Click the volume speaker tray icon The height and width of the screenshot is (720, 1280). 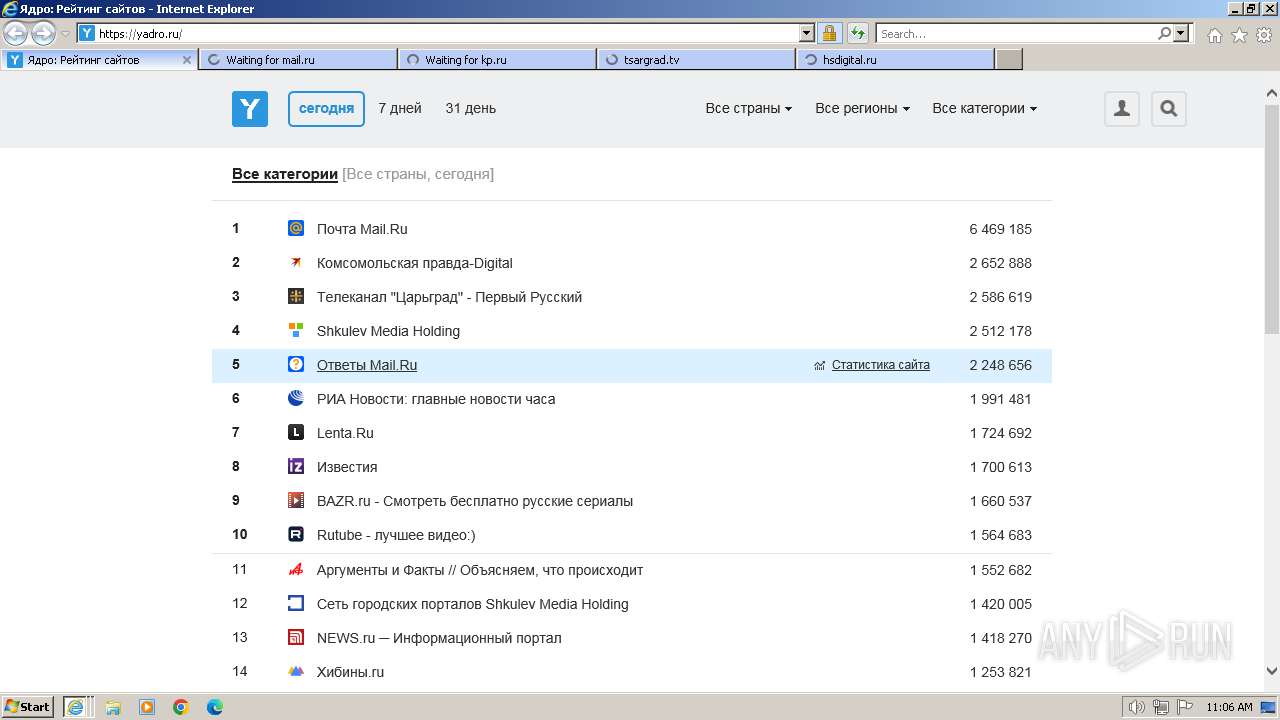[x=1137, y=707]
